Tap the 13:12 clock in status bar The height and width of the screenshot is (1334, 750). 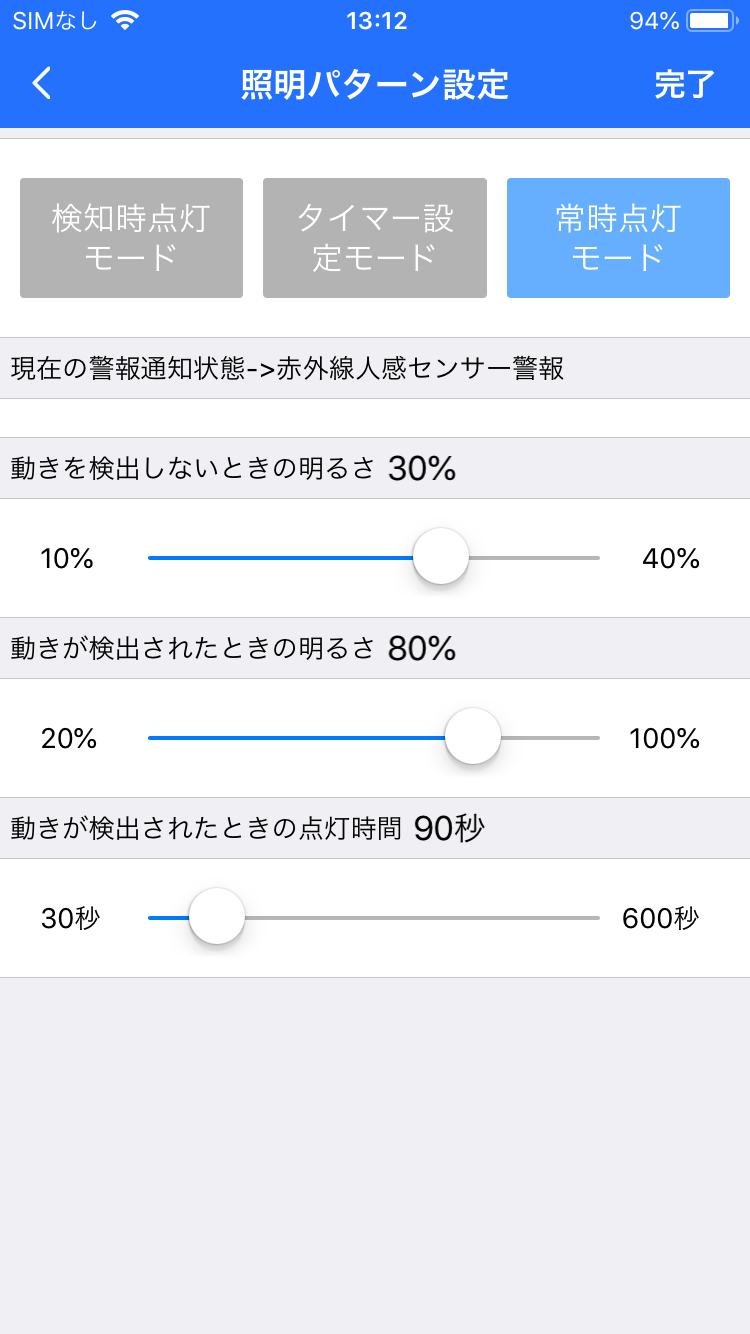point(376,21)
